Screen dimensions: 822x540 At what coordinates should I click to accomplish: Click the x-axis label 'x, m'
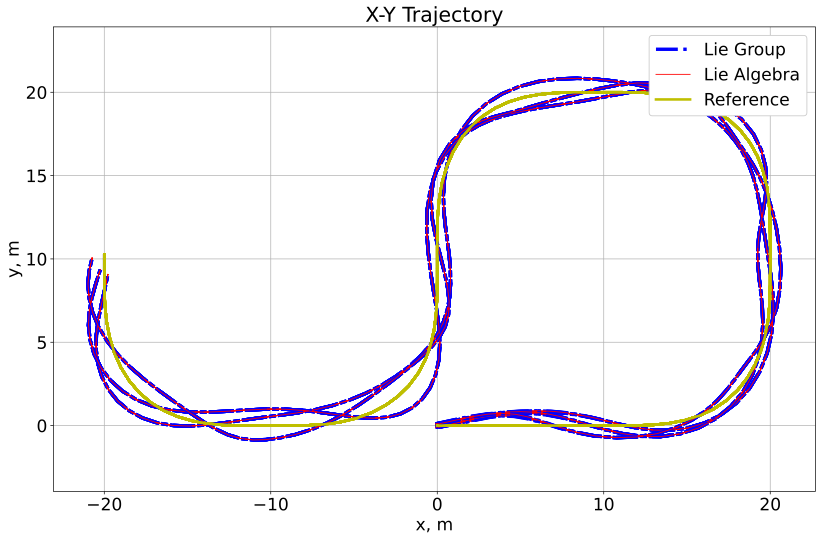click(x=434, y=525)
